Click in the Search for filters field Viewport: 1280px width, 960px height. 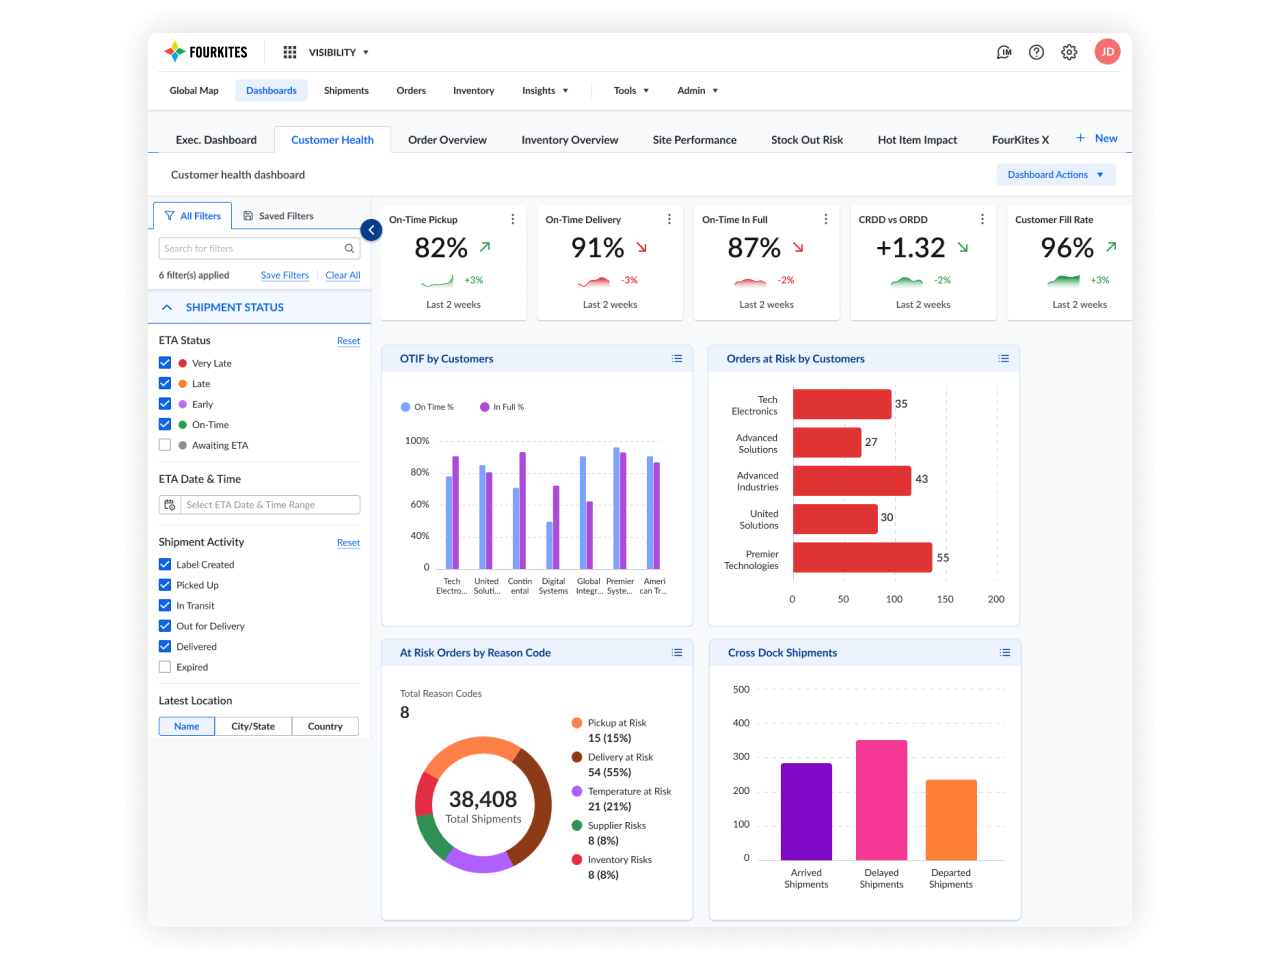click(x=259, y=248)
